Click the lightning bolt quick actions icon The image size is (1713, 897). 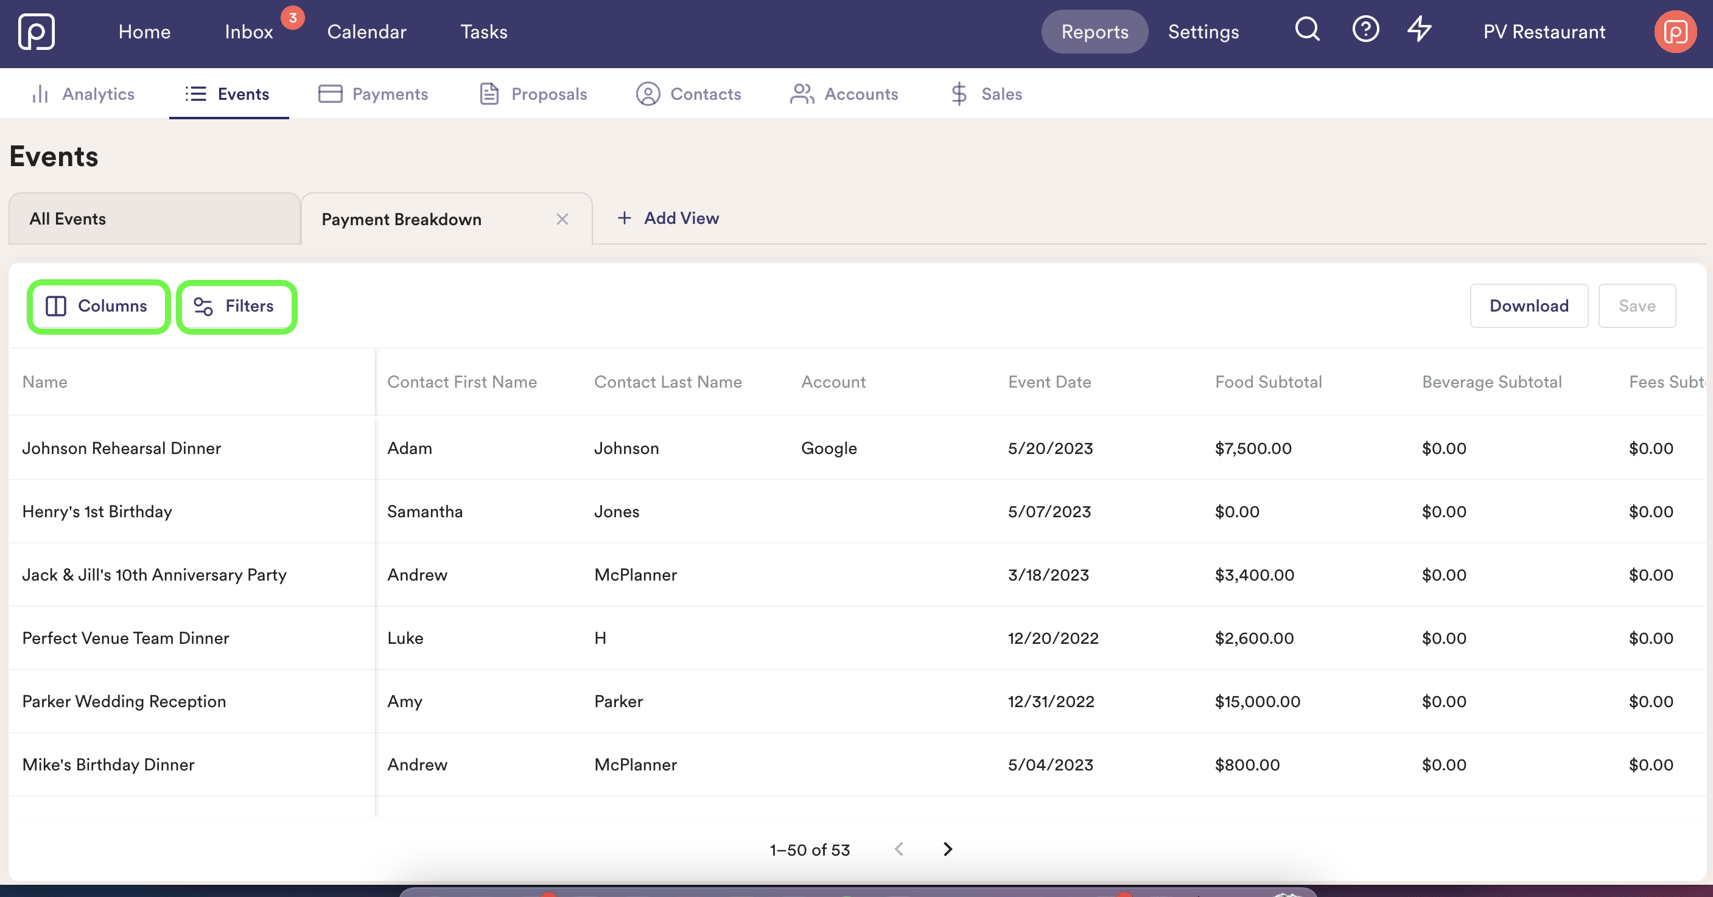pos(1419,30)
